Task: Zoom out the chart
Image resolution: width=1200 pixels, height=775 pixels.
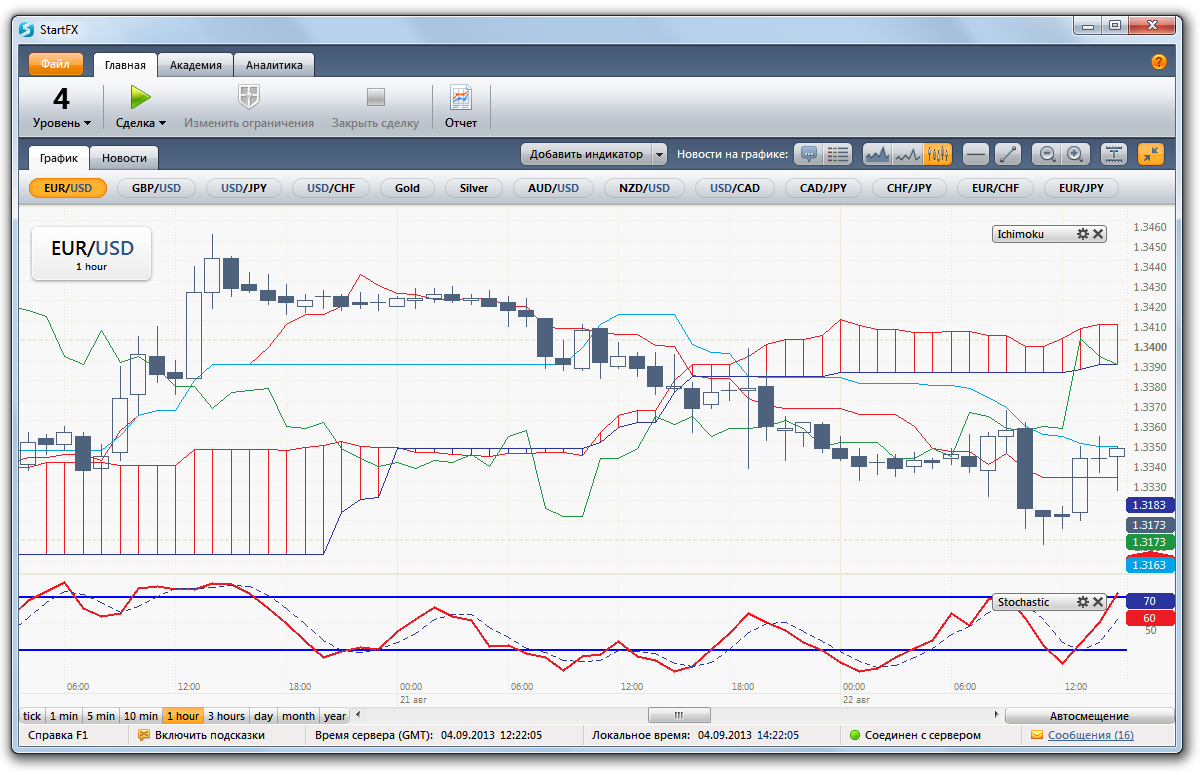Action: (1047, 155)
